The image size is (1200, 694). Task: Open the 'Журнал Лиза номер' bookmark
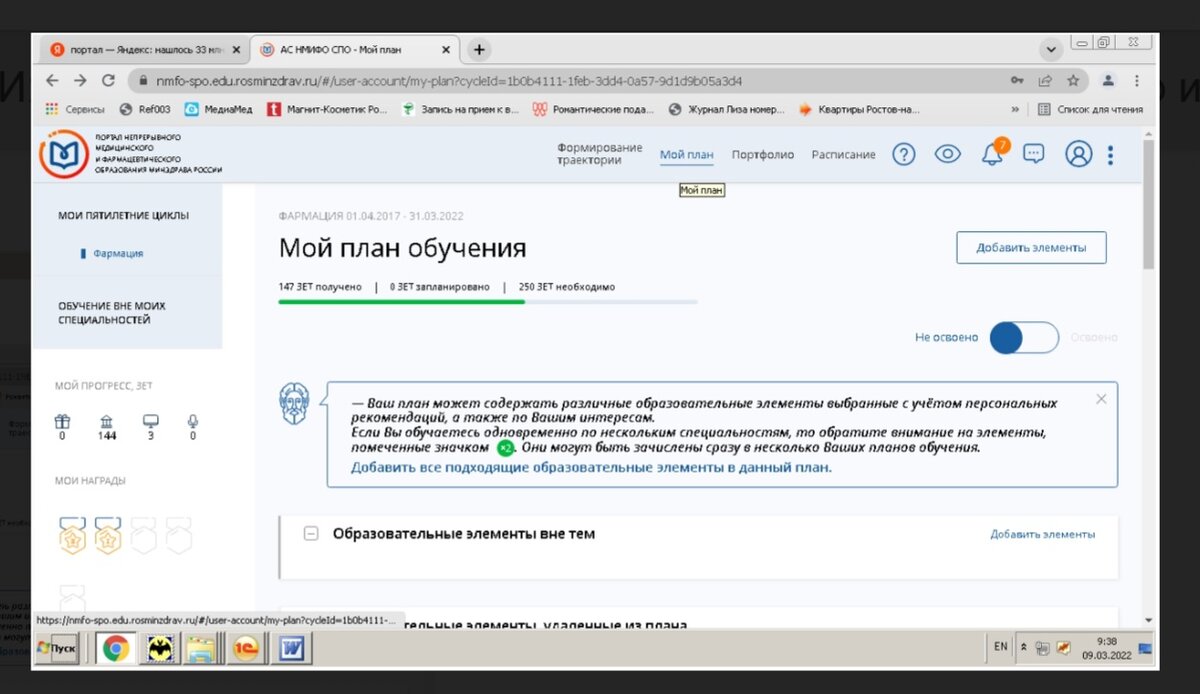[726, 109]
